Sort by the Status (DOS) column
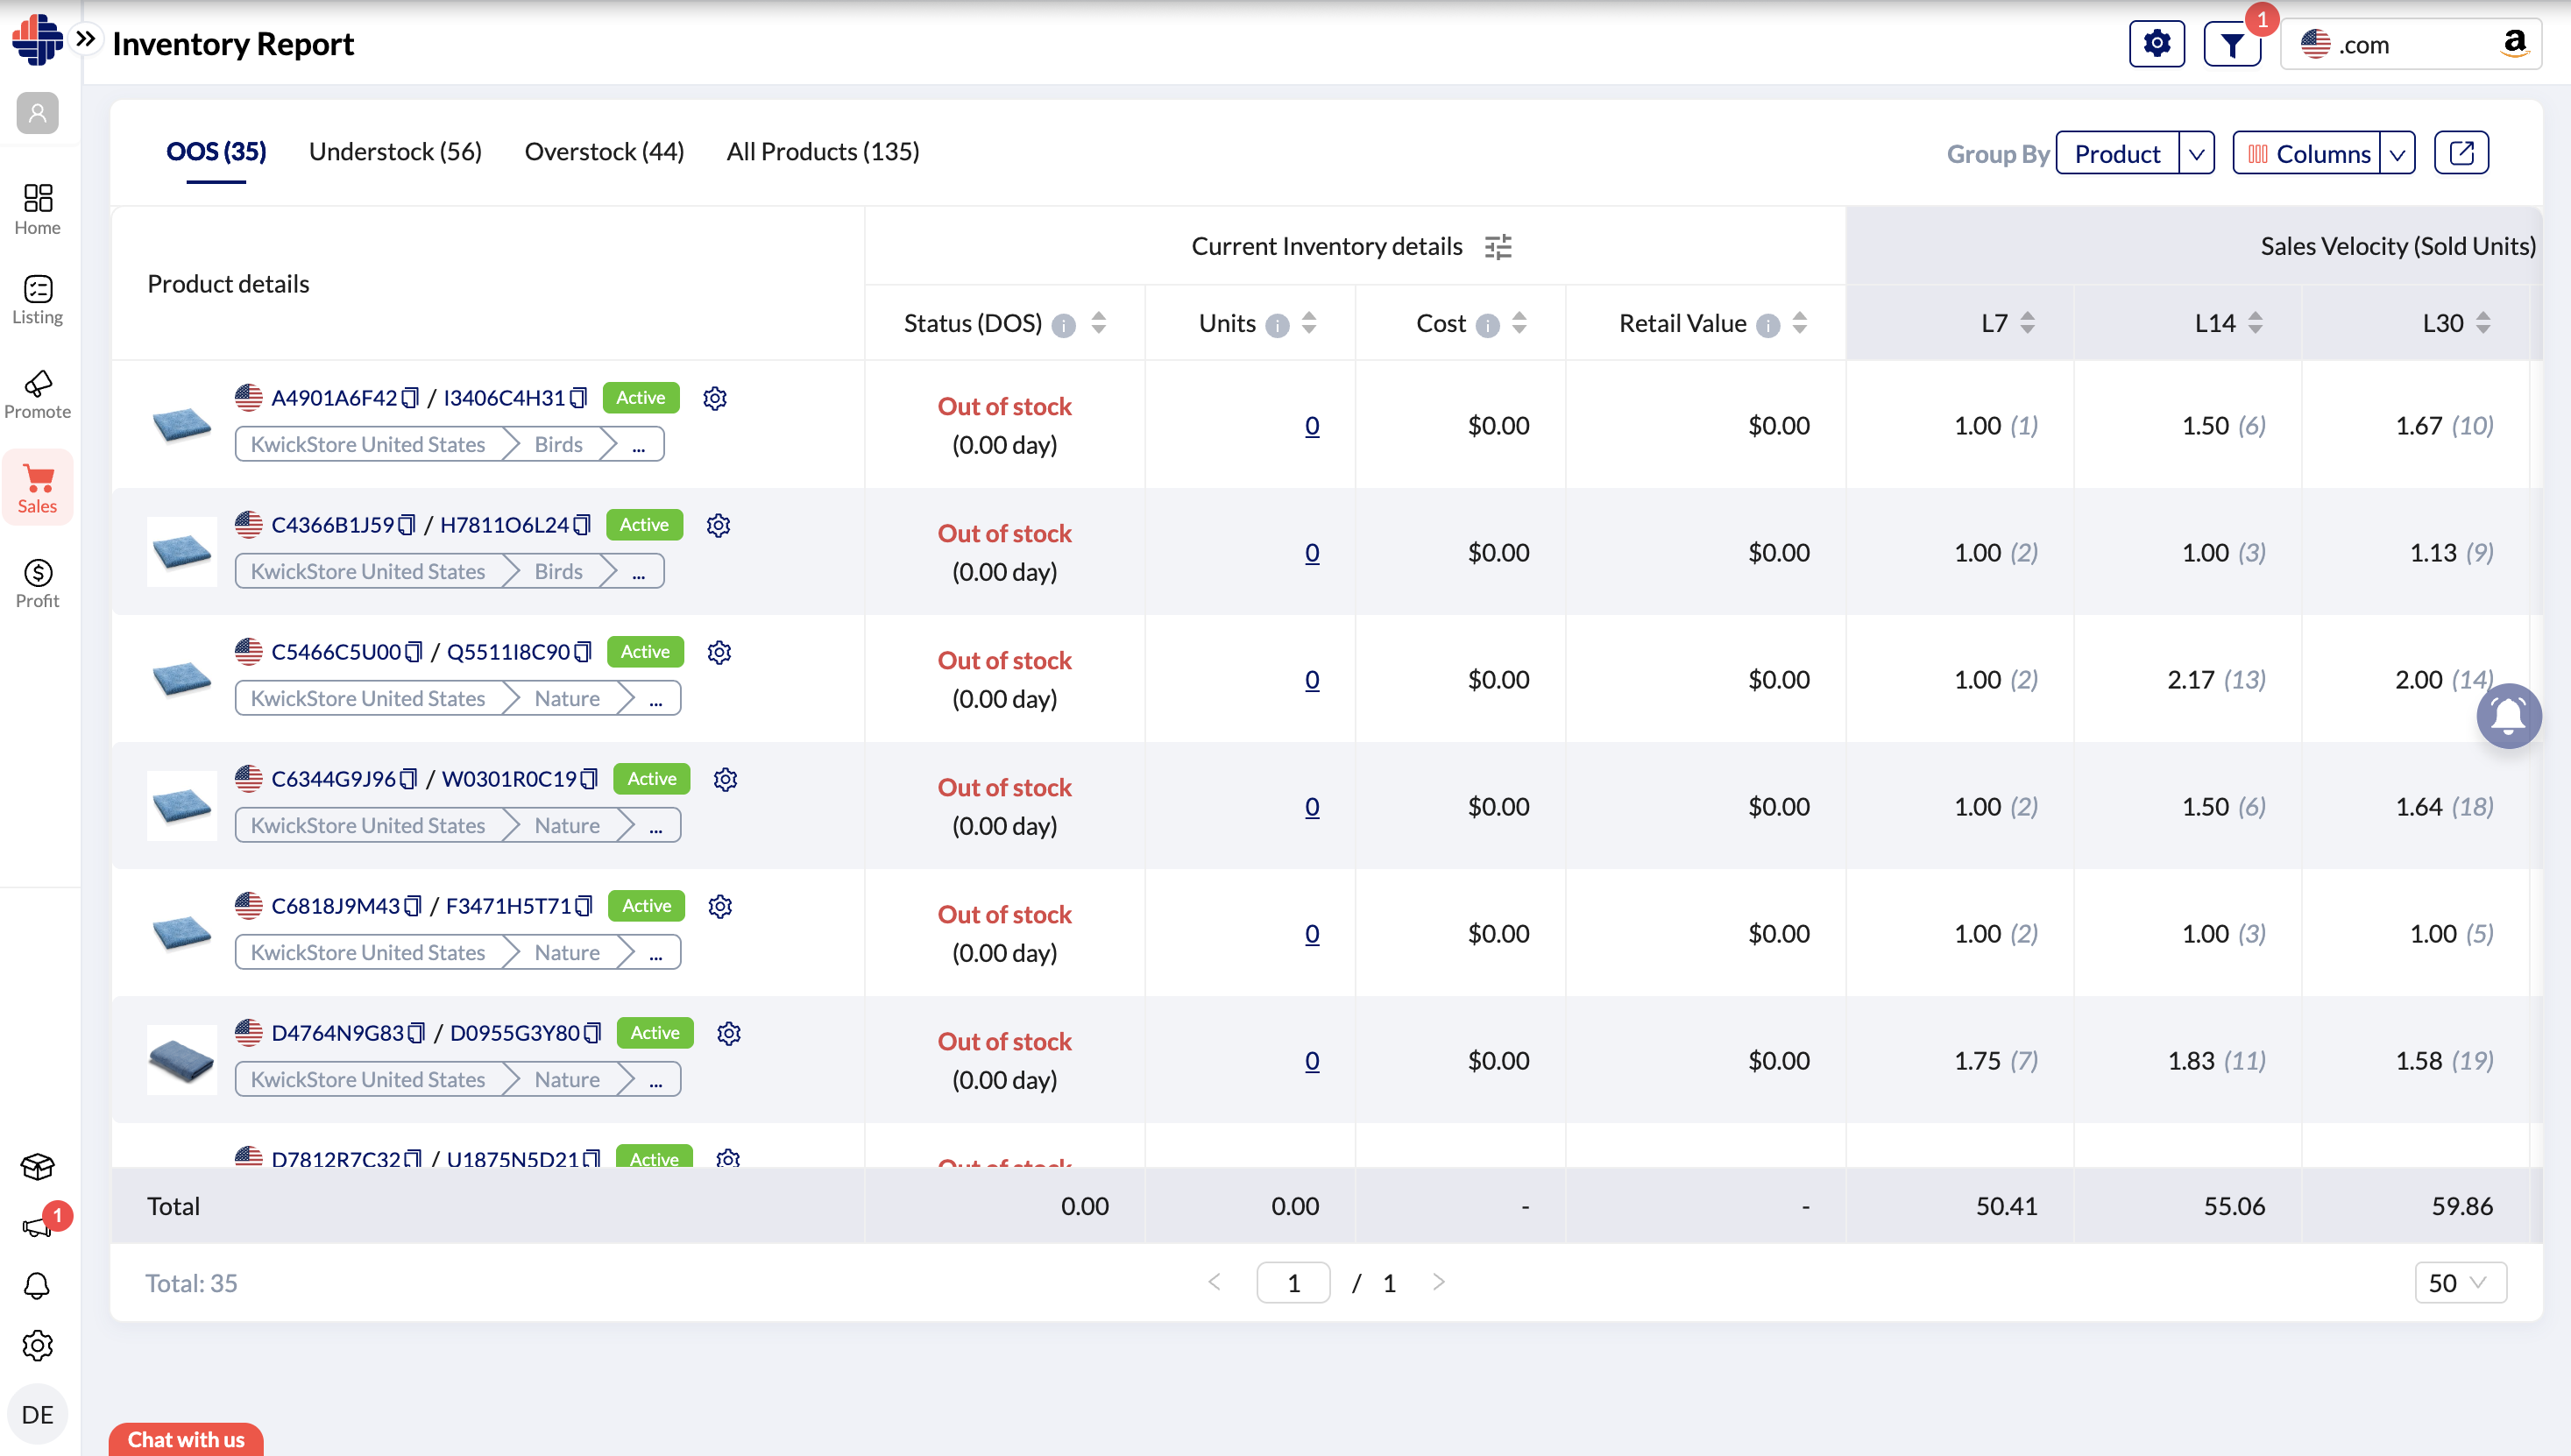The image size is (2571, 1456). coord(1098,323)
